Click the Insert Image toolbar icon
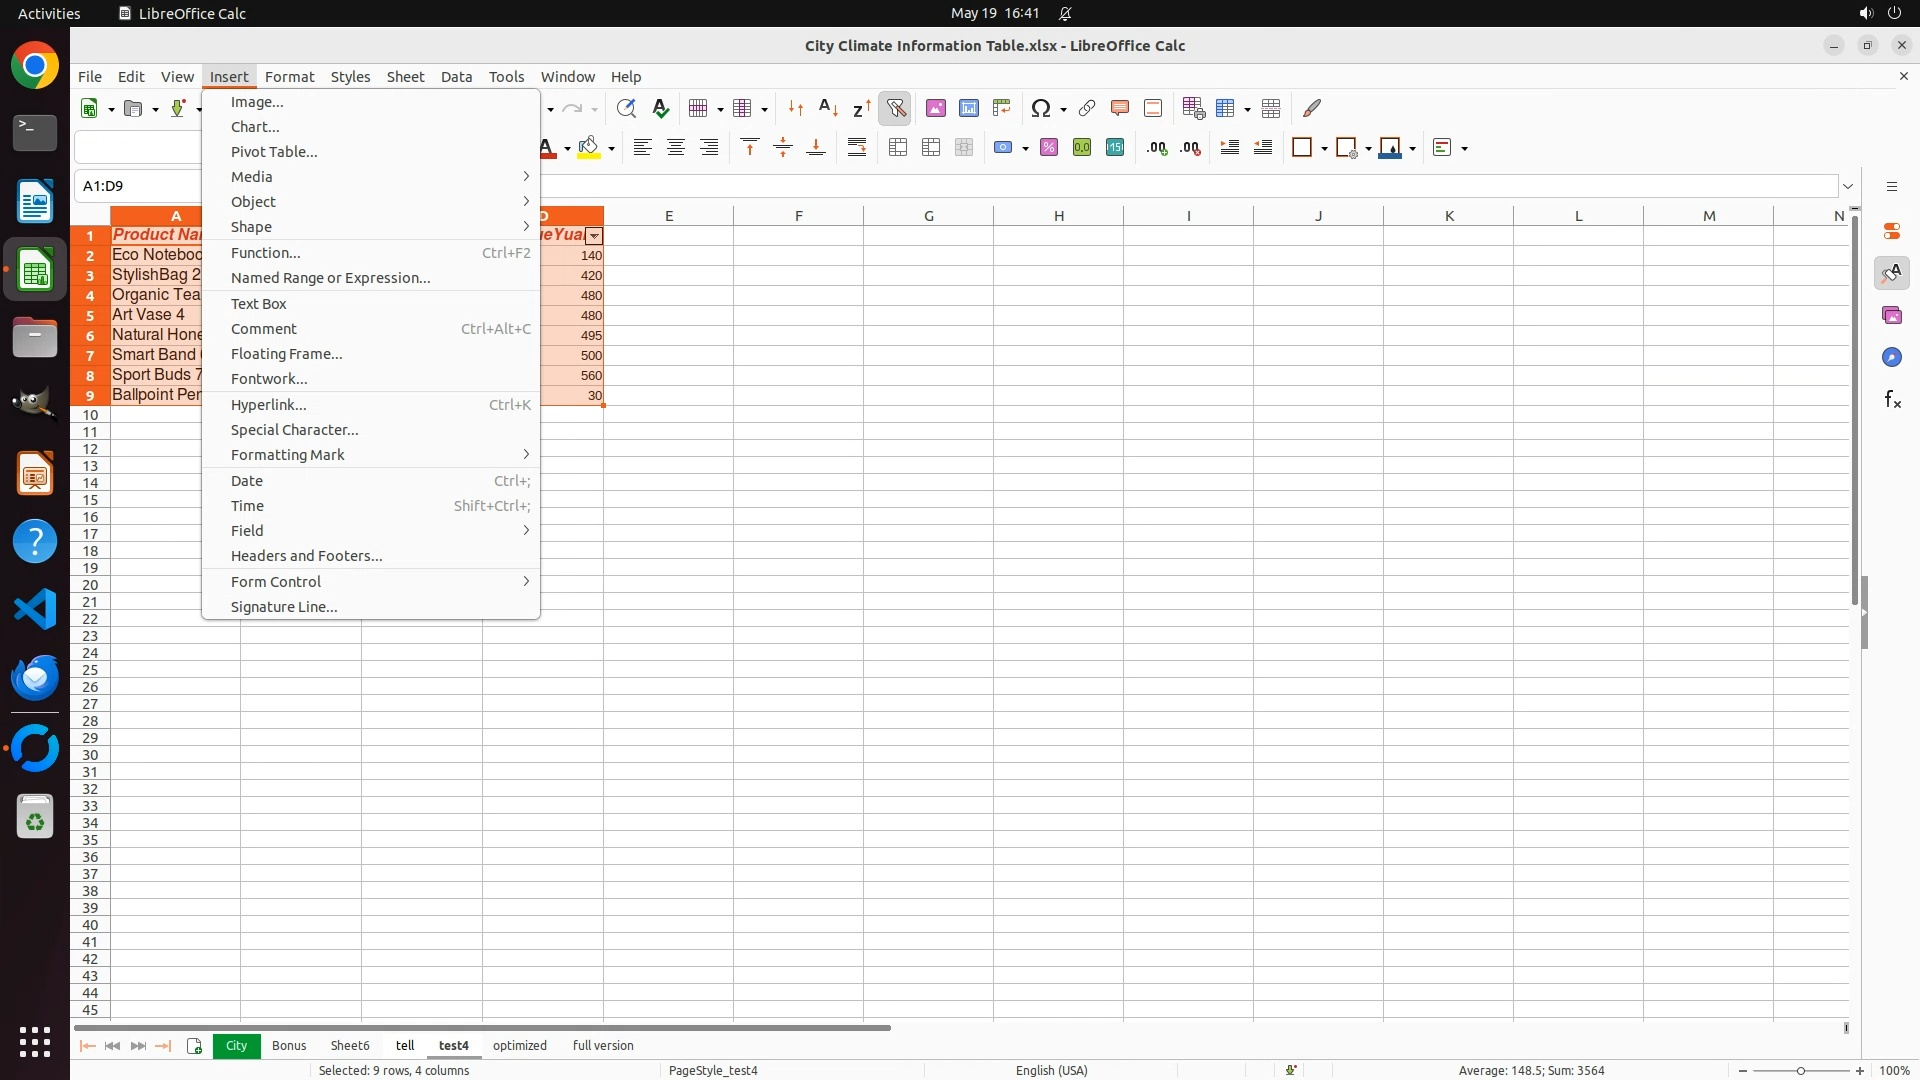This screenshot has width=1920, height=1080. pyautogui.click(x=935, y=108)
